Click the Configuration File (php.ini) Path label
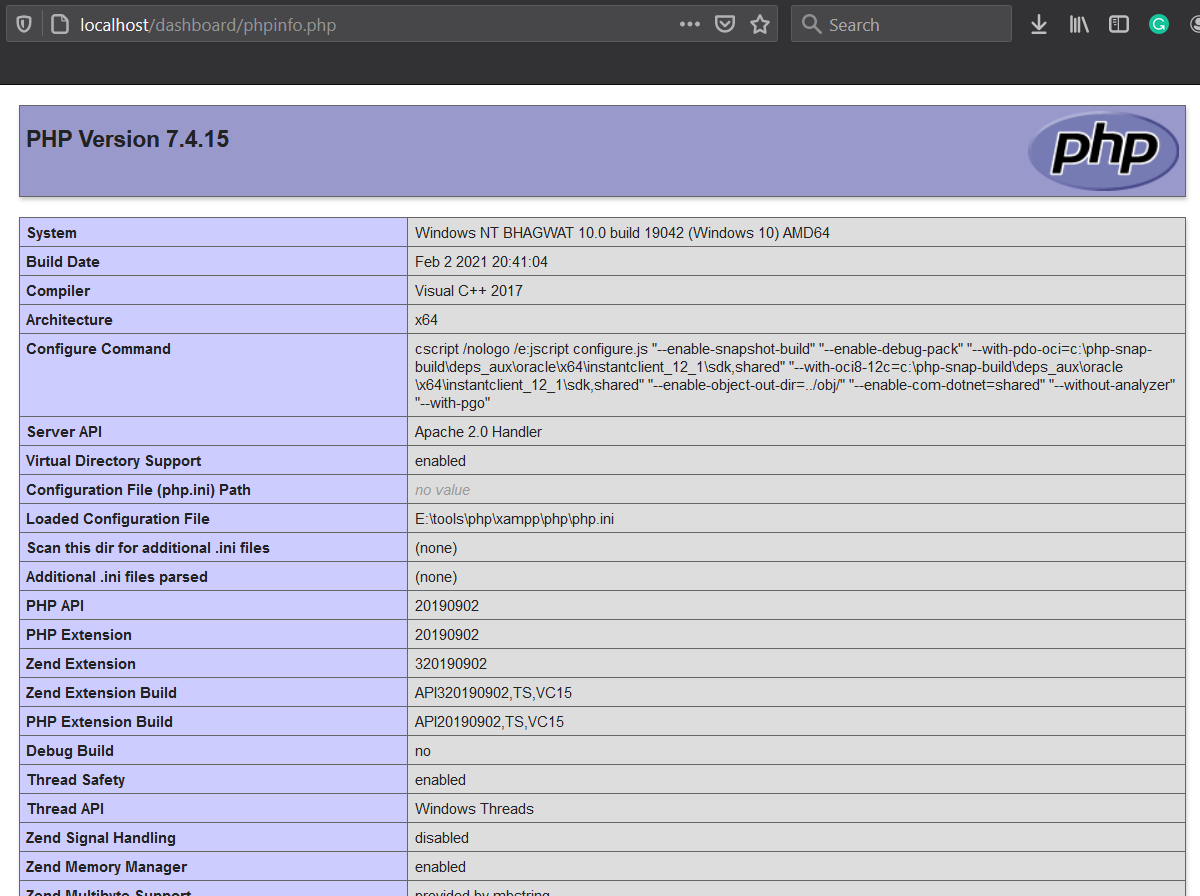Viewport: 1200px width, 896px height. click(138, 490)
